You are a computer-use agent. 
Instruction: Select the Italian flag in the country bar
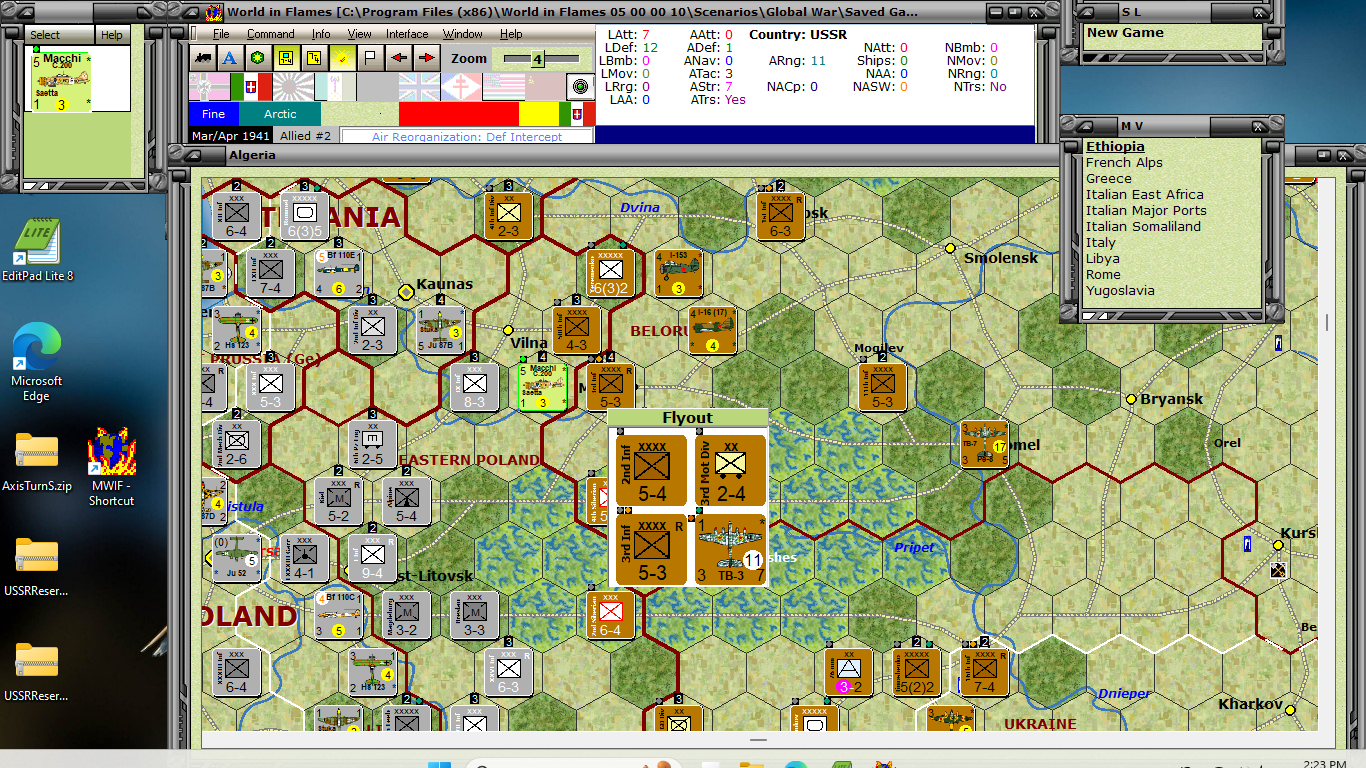pos(251,87)
